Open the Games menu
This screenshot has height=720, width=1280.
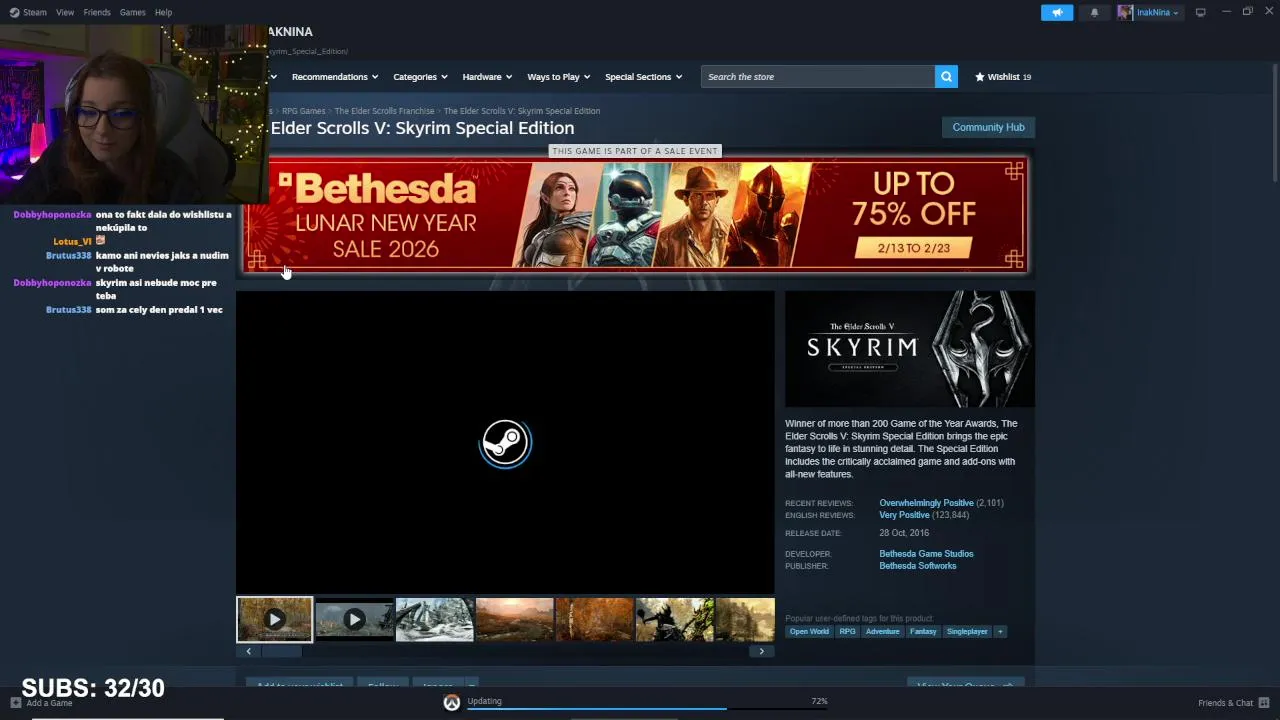coord(132,12)
